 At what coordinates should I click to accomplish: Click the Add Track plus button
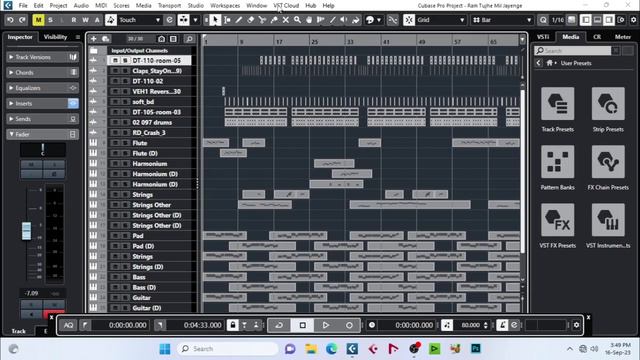(x=93, y=39)
